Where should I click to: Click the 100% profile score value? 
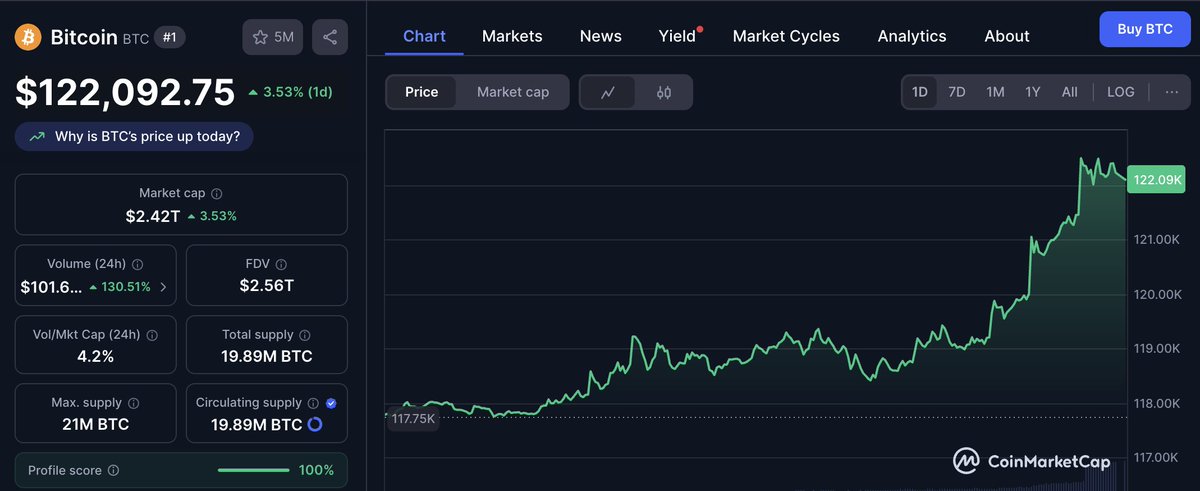coord(316,470)
